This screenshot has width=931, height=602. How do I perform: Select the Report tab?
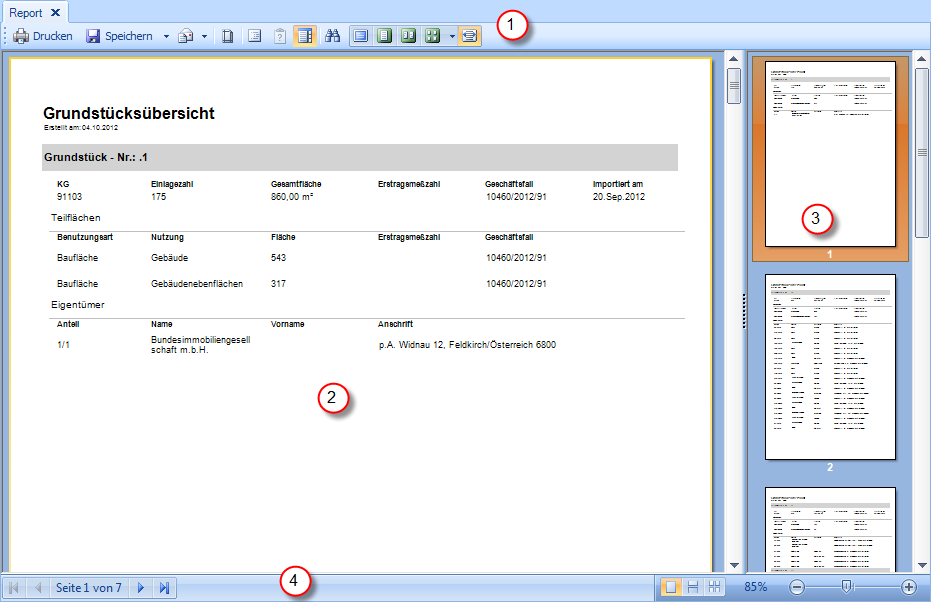coord(26,13)
